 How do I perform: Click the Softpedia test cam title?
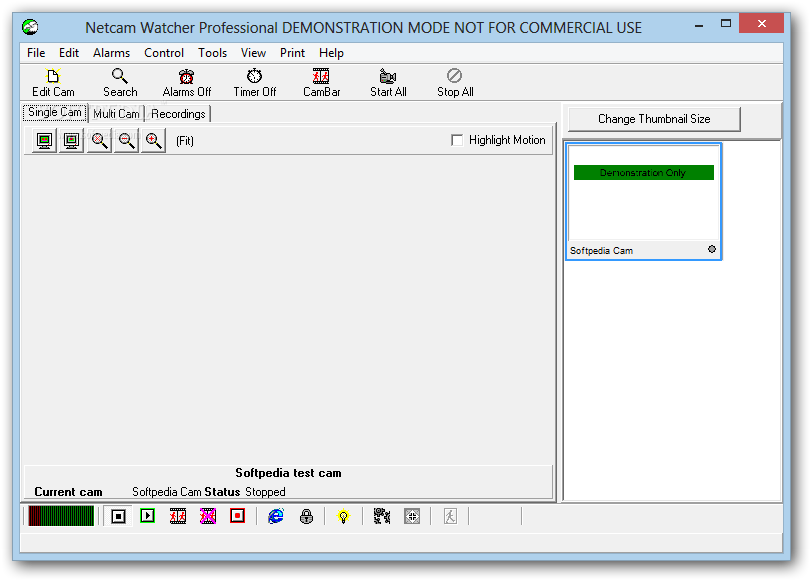pos(288,473)
